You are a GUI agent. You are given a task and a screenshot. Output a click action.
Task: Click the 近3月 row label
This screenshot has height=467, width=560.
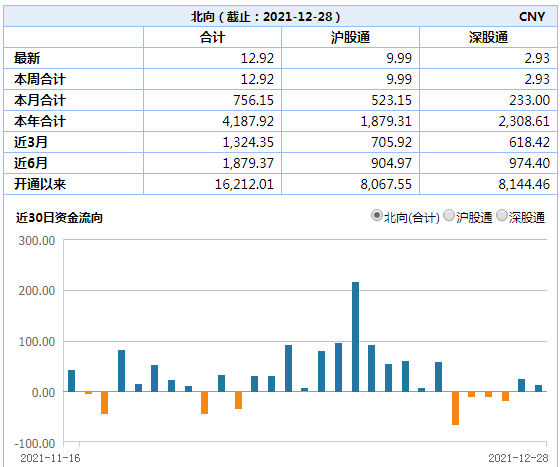click(x=31, y=142)
